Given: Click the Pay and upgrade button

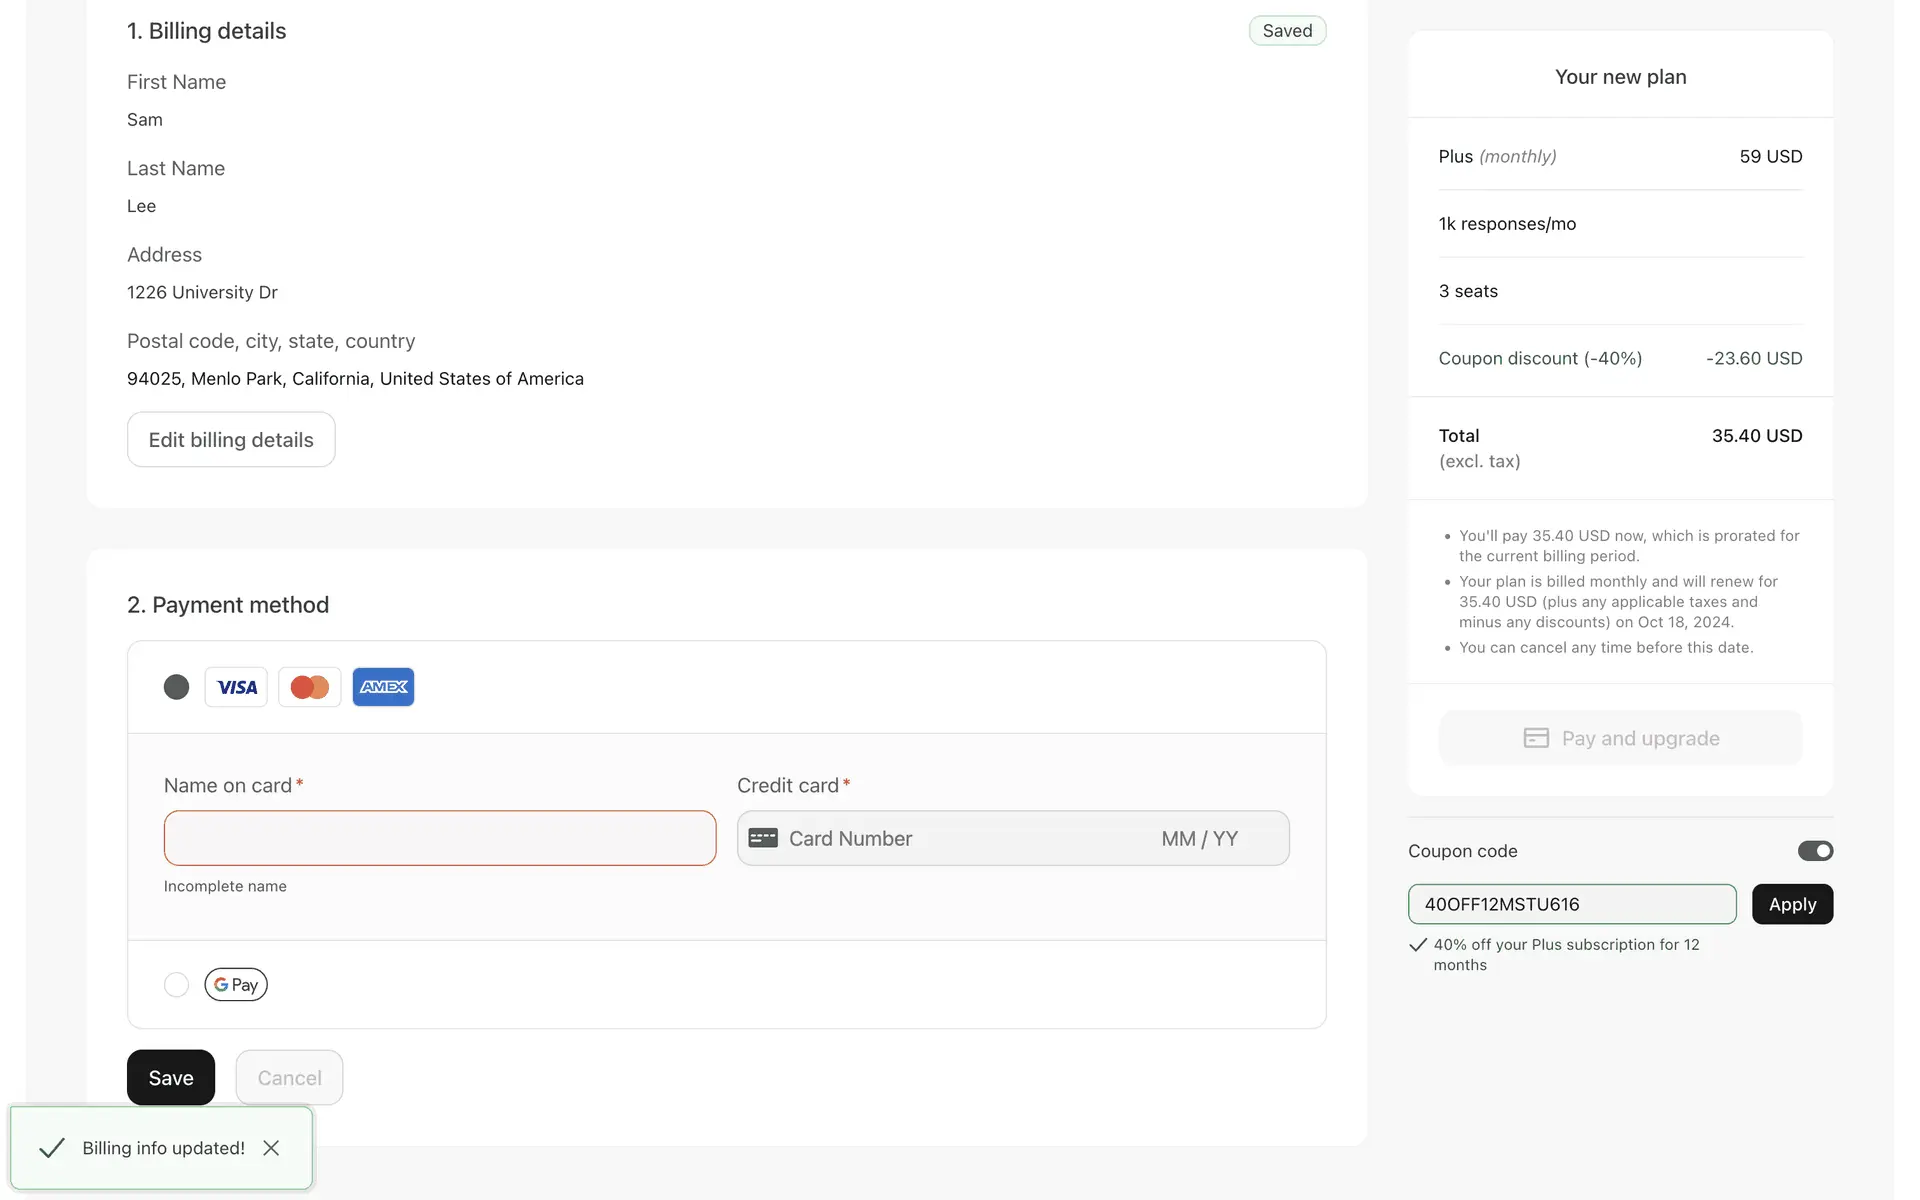Looking at the screenshot, I should [1620, 738].
